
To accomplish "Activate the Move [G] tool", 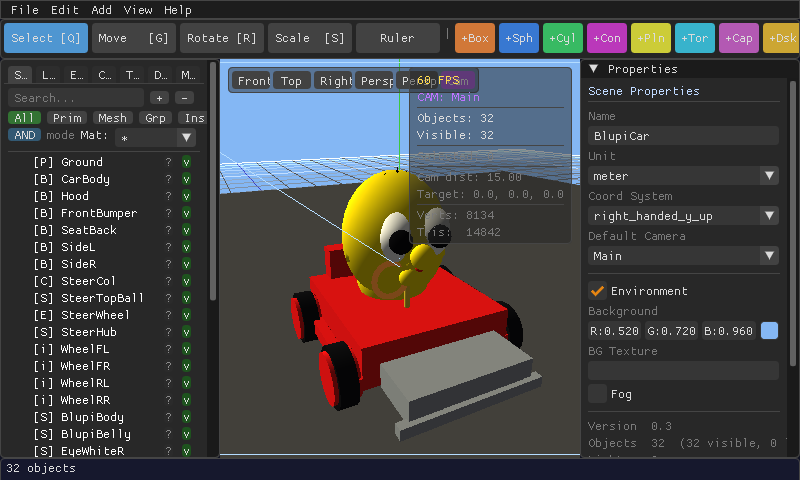I will [x=134, y=38].
